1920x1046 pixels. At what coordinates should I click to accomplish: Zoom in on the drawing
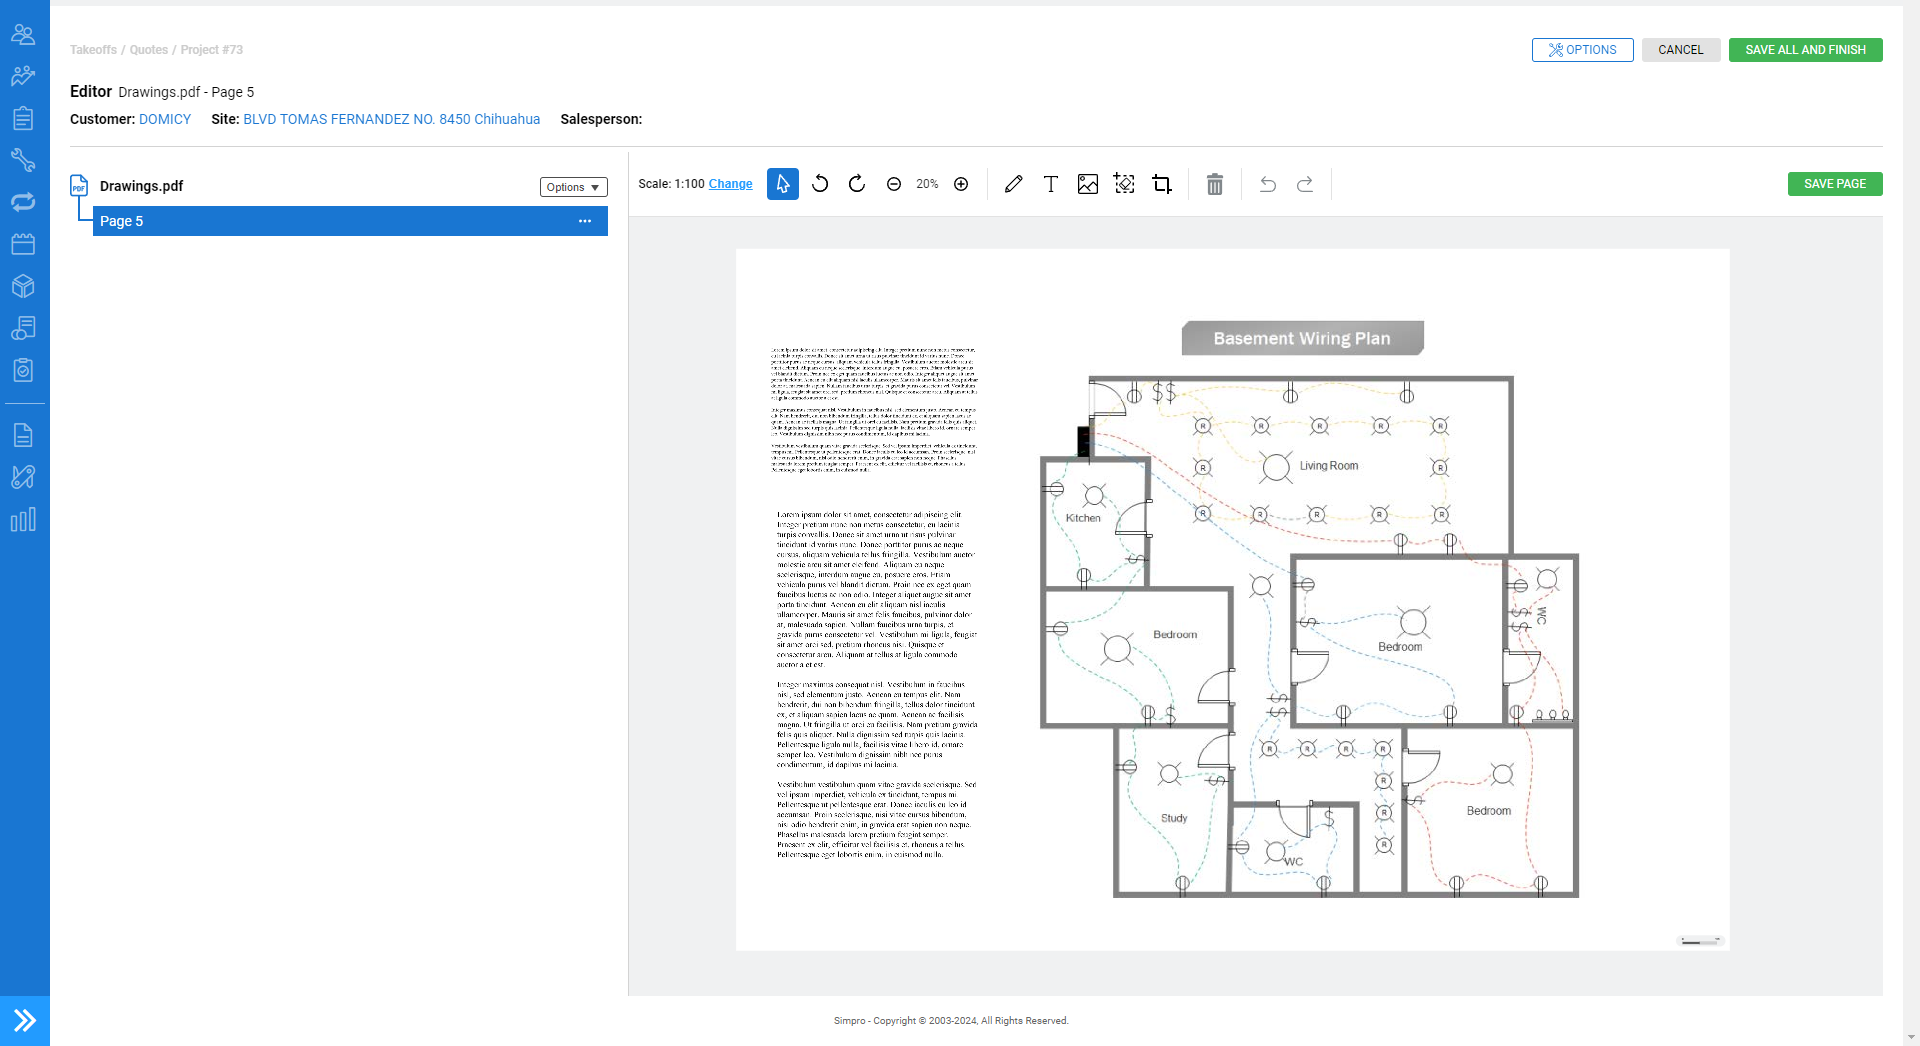pos(961,184)
